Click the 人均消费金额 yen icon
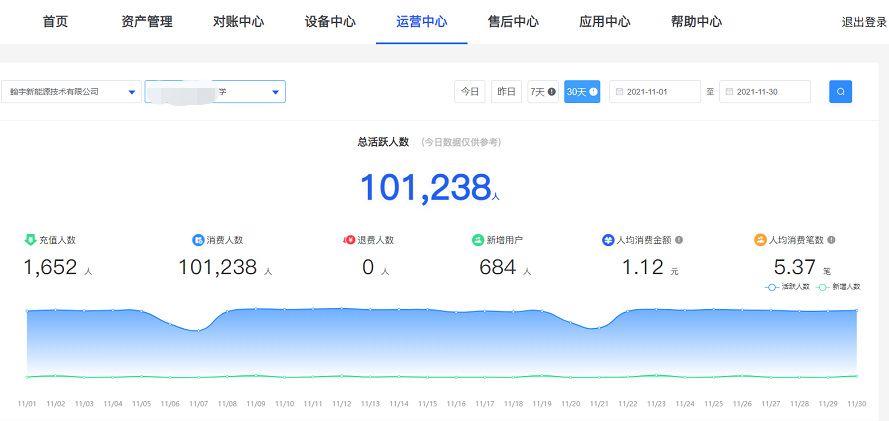 (x=607, y=240)
